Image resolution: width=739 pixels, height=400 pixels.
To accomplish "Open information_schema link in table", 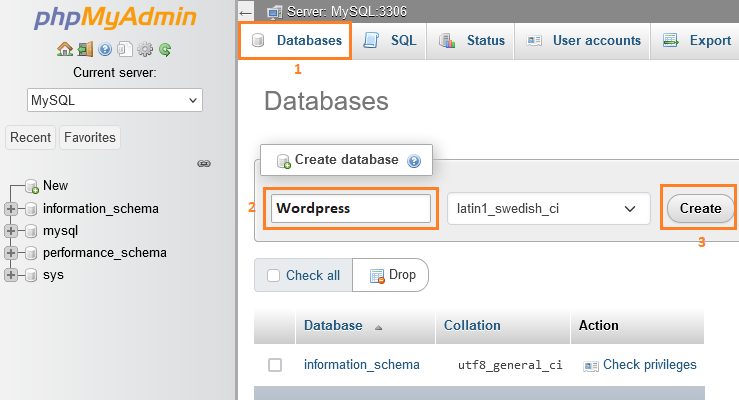I will pyautogui.click(x=361, y=365).
